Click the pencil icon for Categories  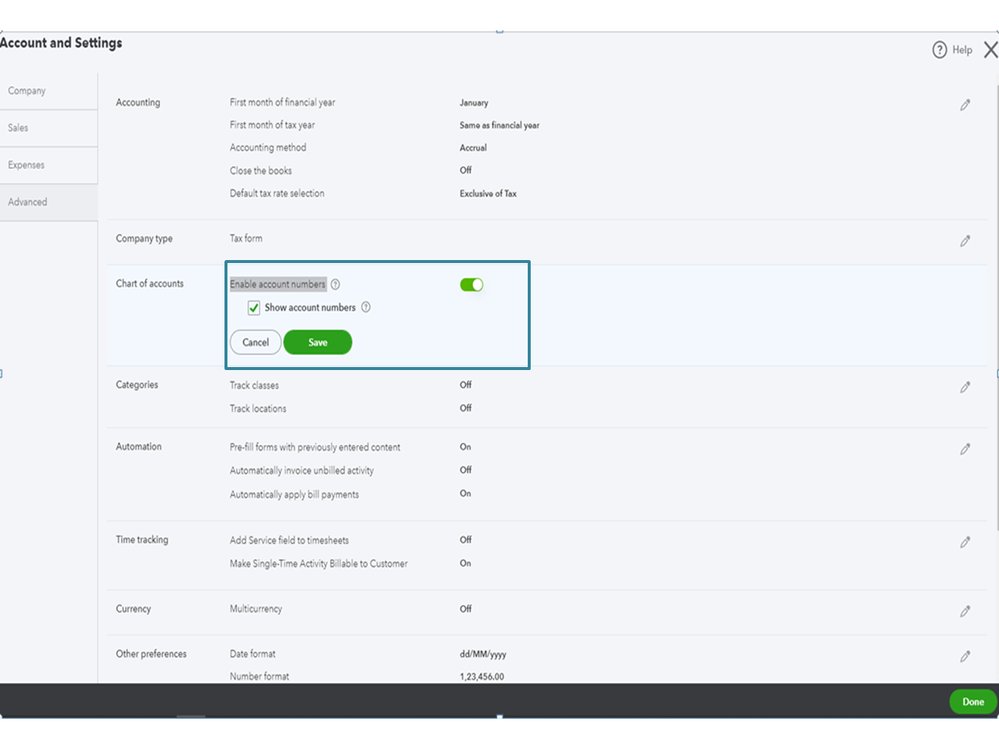[965, 387]
